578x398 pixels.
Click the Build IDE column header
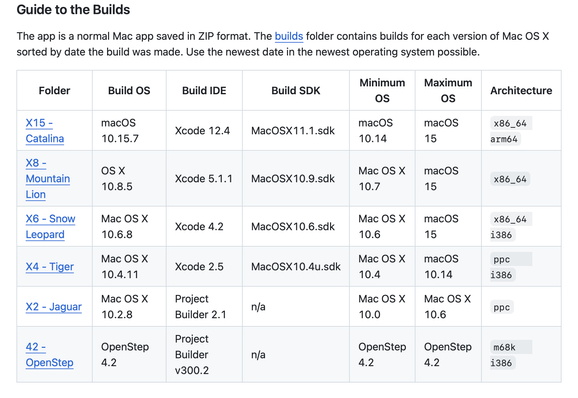(x=204, y=91)
